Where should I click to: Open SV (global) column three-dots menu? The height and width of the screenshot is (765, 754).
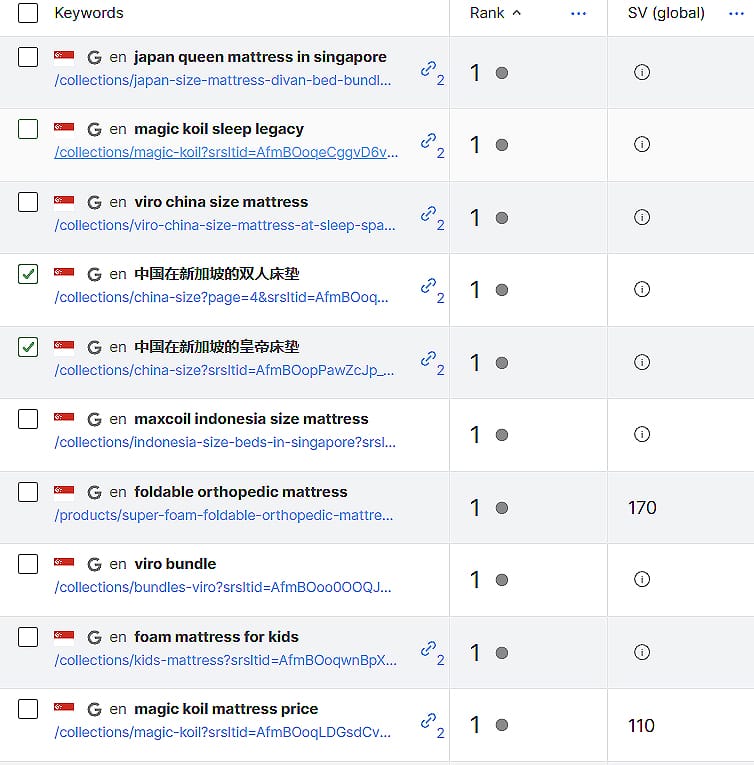(x=736, y=14)
